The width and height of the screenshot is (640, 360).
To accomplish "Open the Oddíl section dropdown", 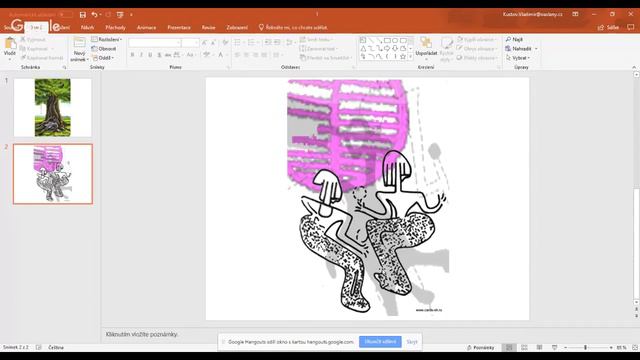I will (x=103, y=58).
